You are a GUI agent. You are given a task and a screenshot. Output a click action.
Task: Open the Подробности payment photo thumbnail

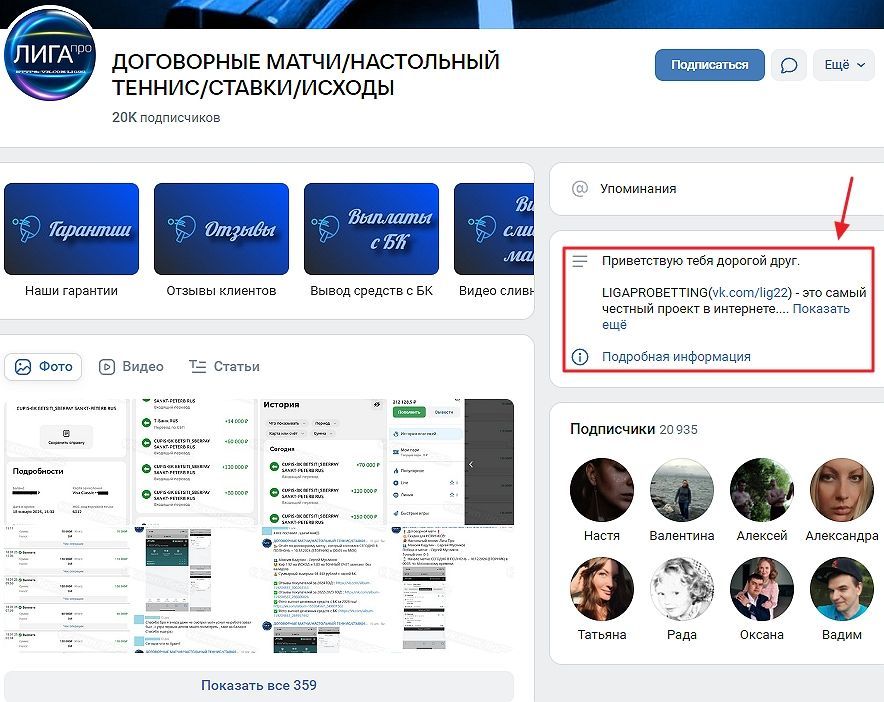[66, 462]
